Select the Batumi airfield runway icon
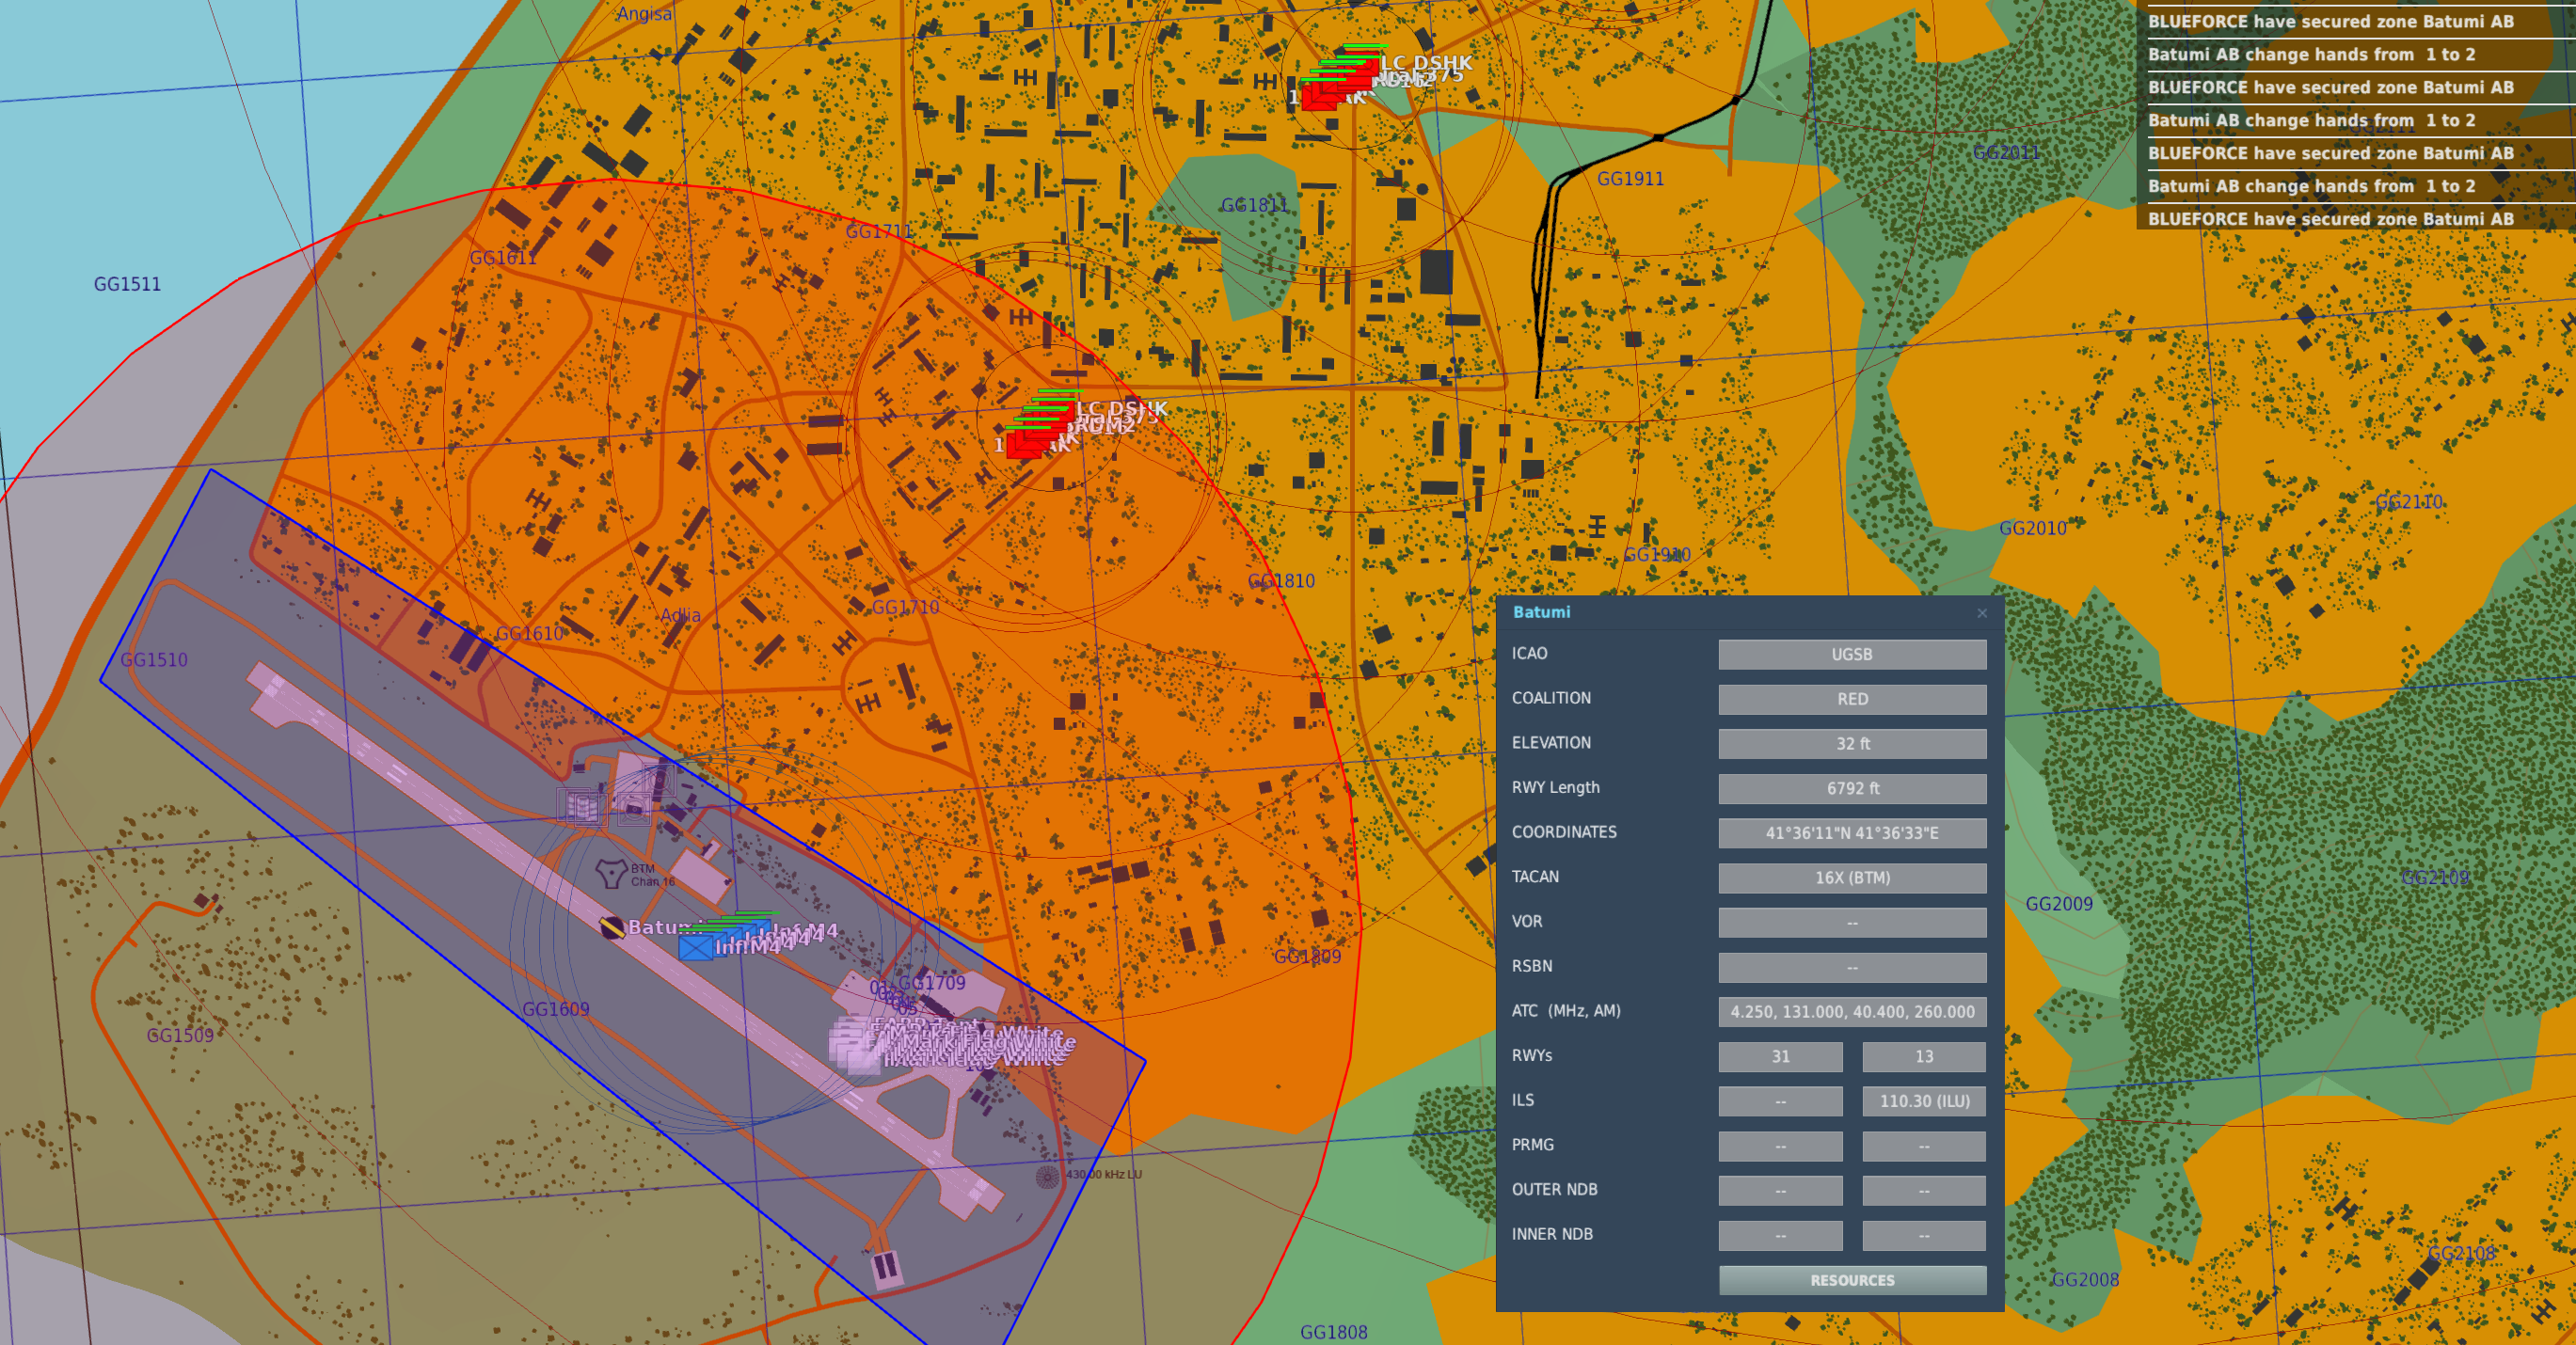This screenshot has width=2576, height=1345. [612, 927]
